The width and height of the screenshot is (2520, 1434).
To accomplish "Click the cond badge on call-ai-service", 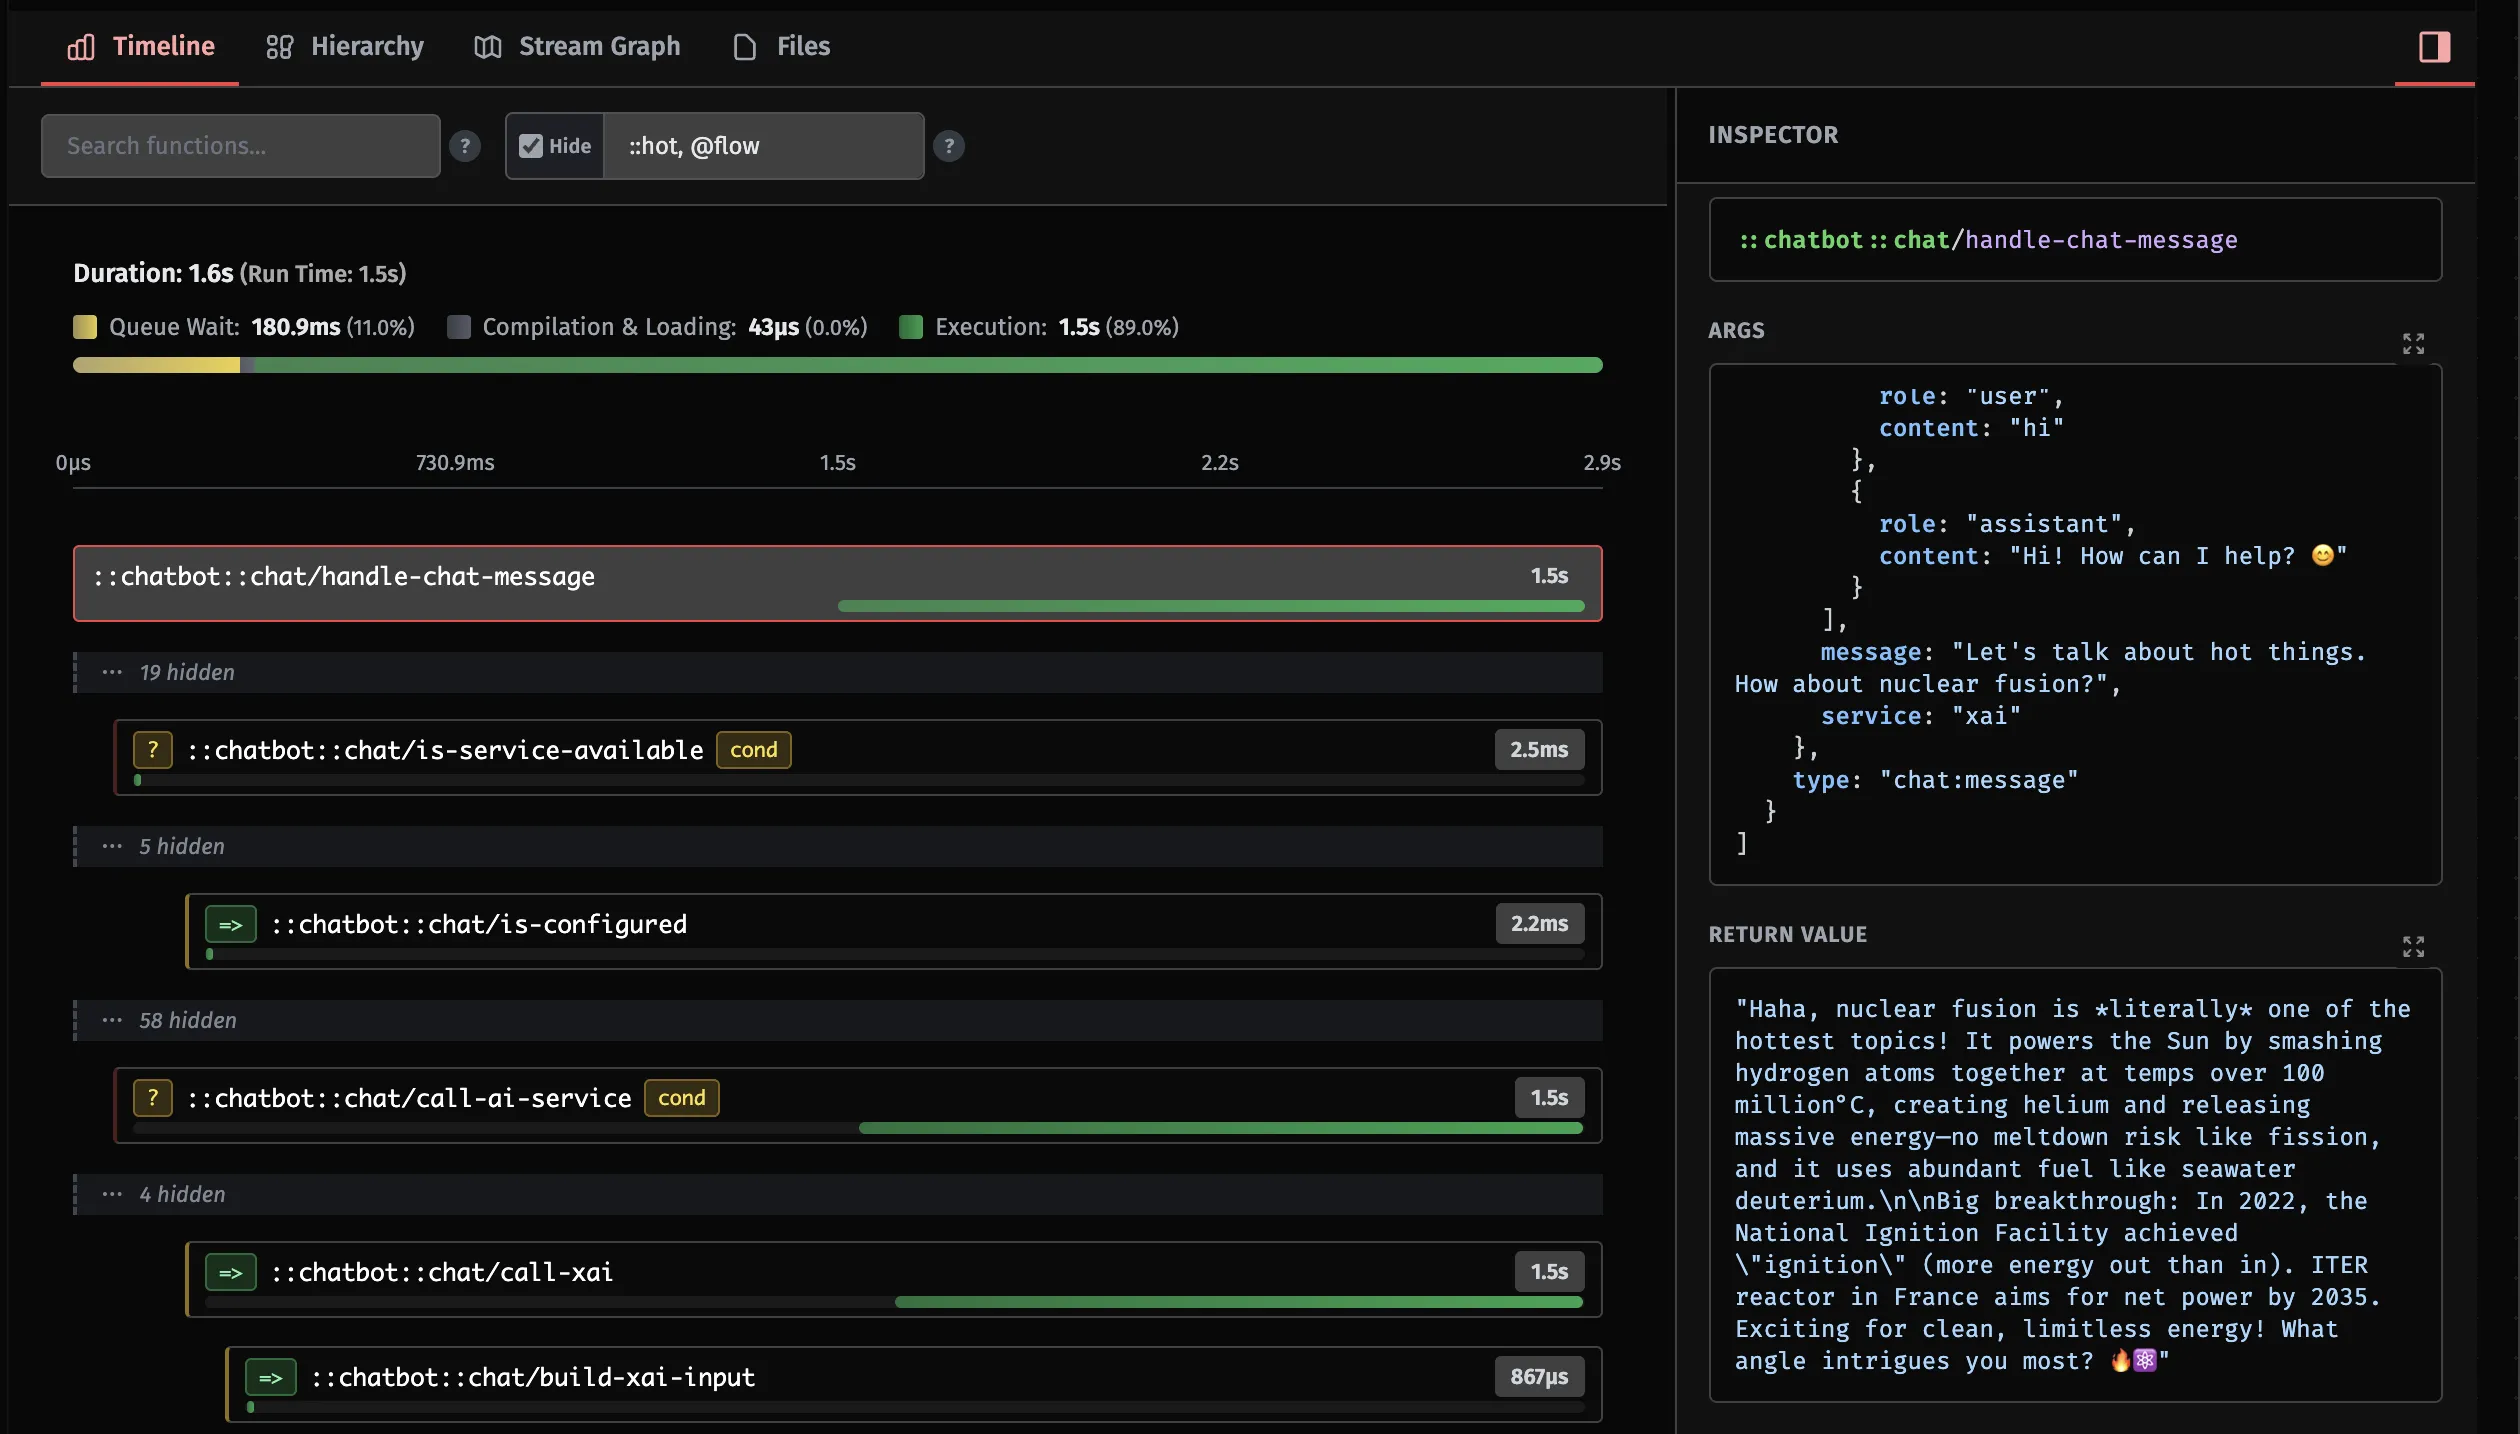I will coord(682,1098).
